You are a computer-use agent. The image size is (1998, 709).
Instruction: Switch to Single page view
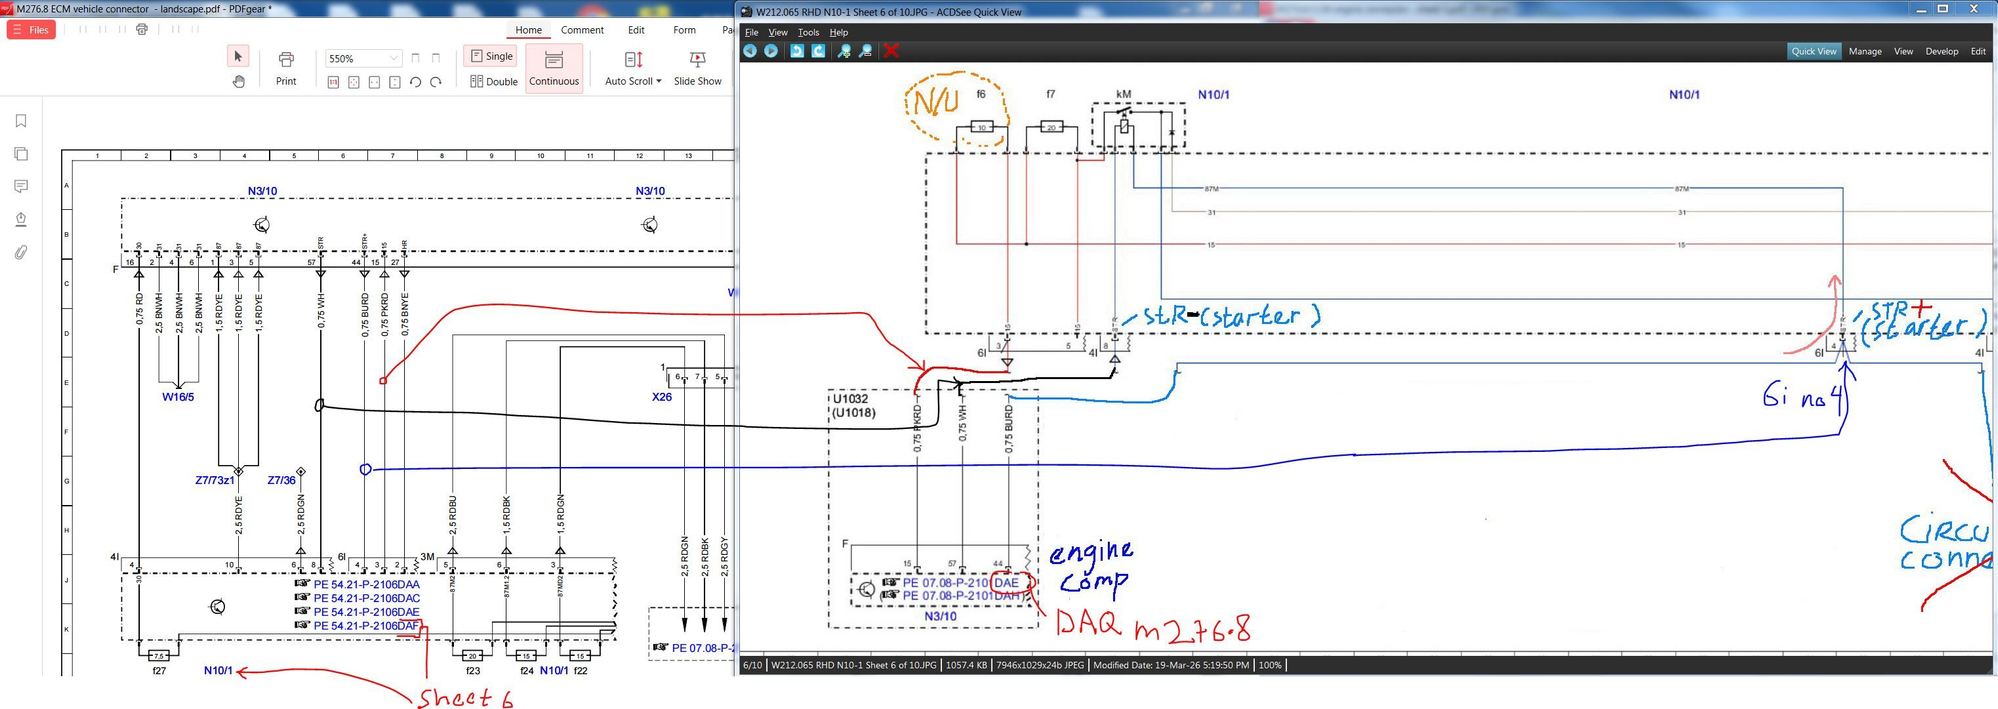491,57
